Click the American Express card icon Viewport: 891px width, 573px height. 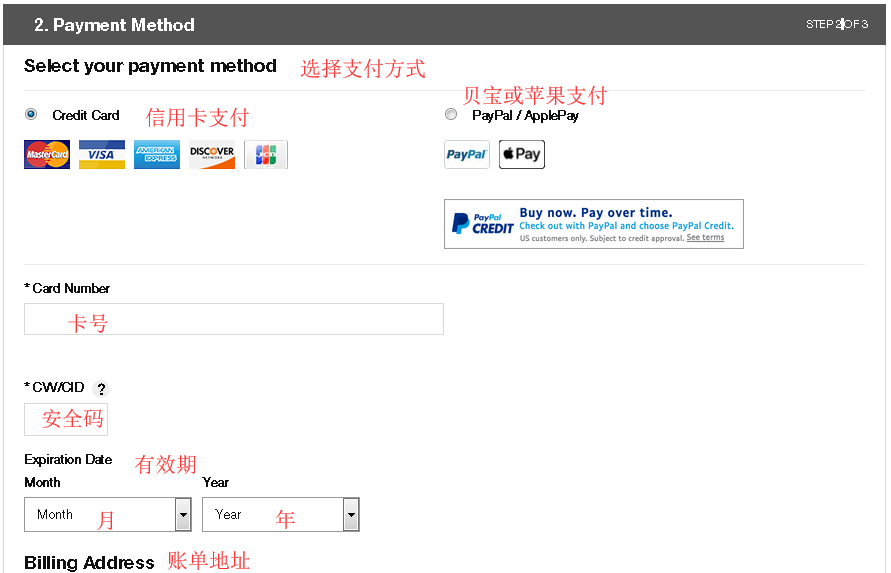click(157, 155)
